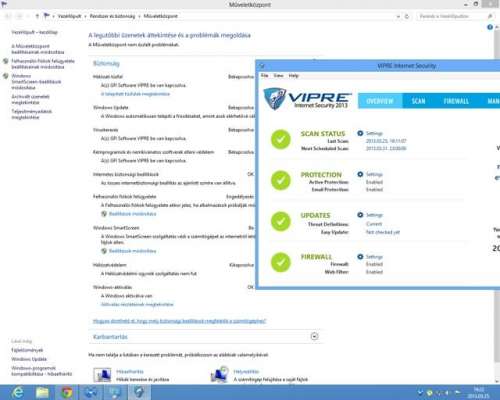Open the Scan Status settings gear icon
The height and width of the screenshot is (400, 500).
(x=360, y=133)
